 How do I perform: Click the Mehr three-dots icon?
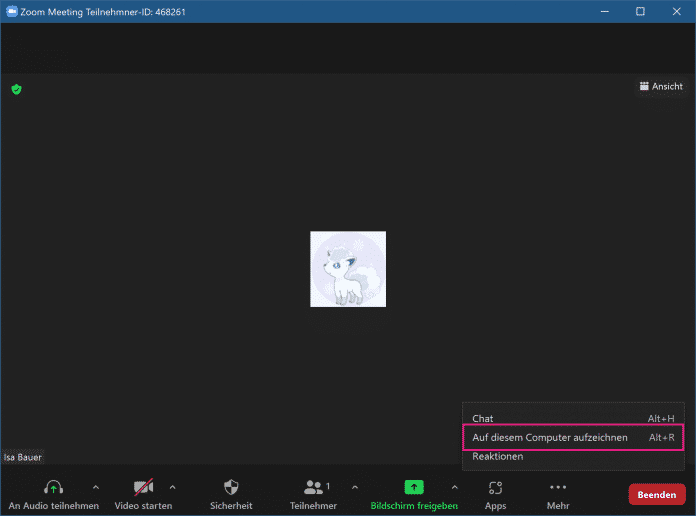558,487
